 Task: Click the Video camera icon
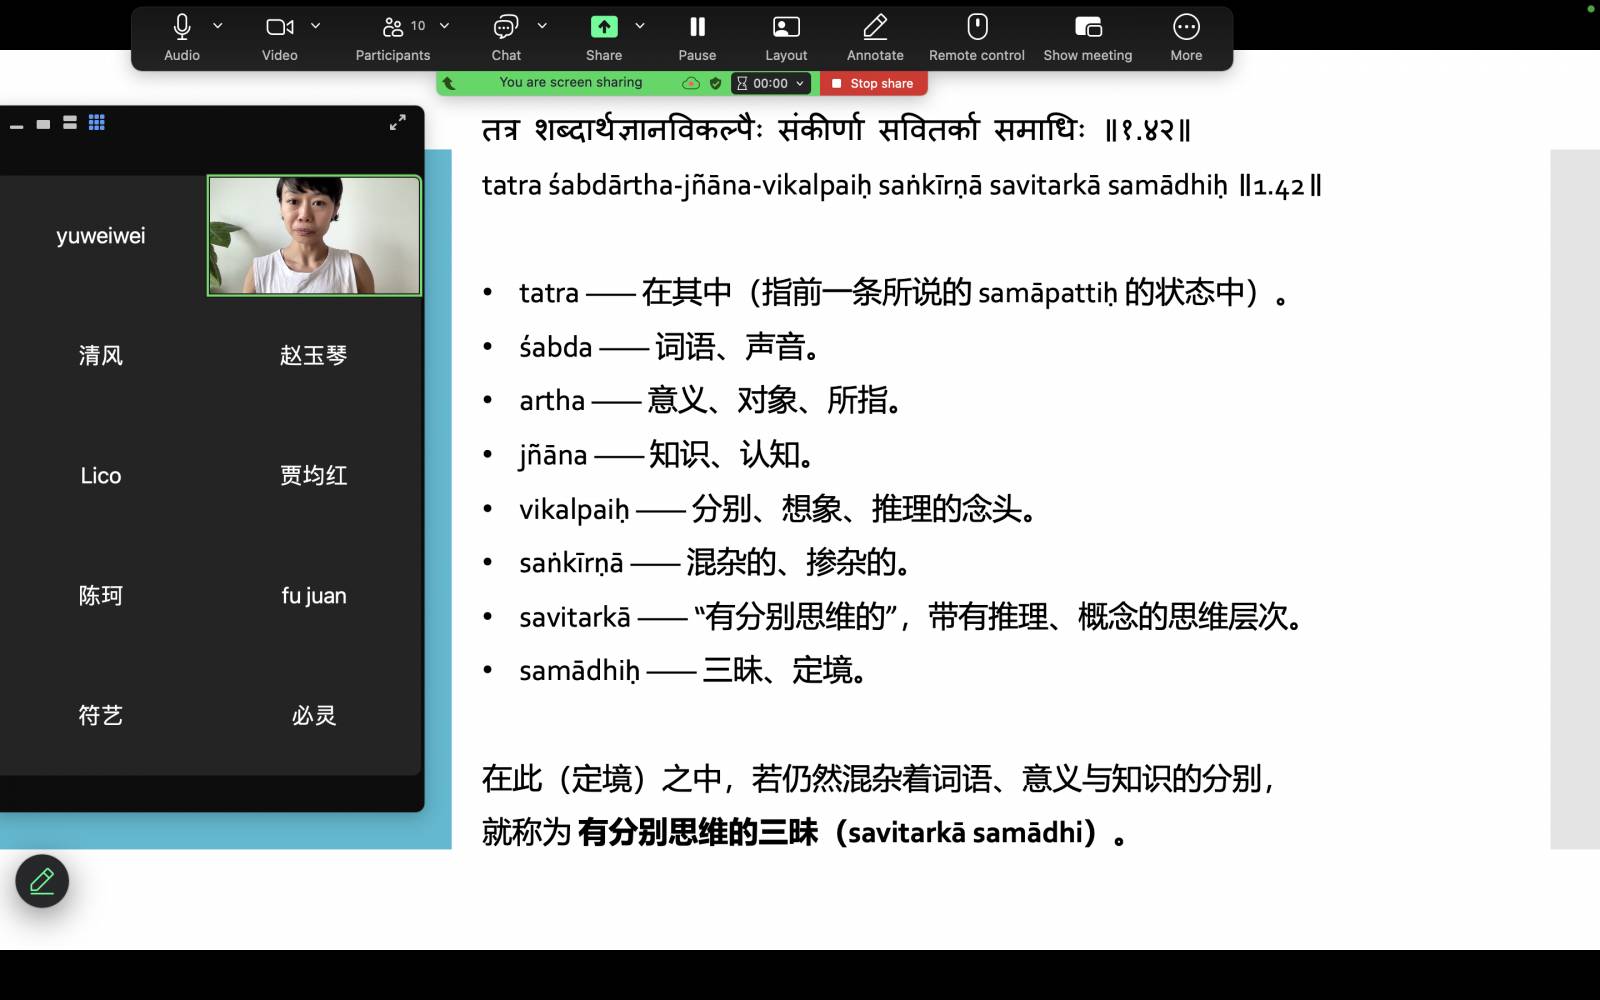point(279,28)
